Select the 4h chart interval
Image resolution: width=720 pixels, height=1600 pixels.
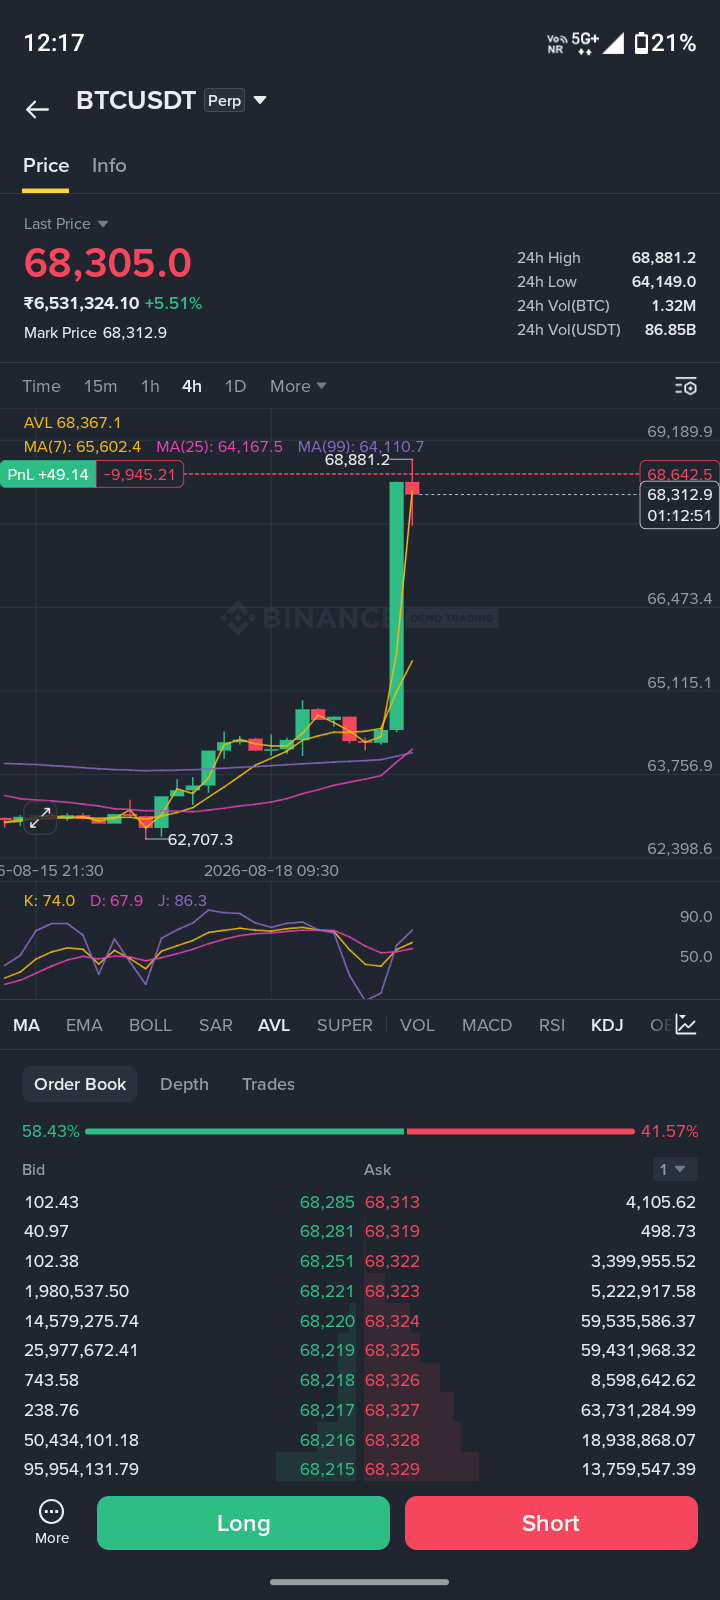[192, 386]
